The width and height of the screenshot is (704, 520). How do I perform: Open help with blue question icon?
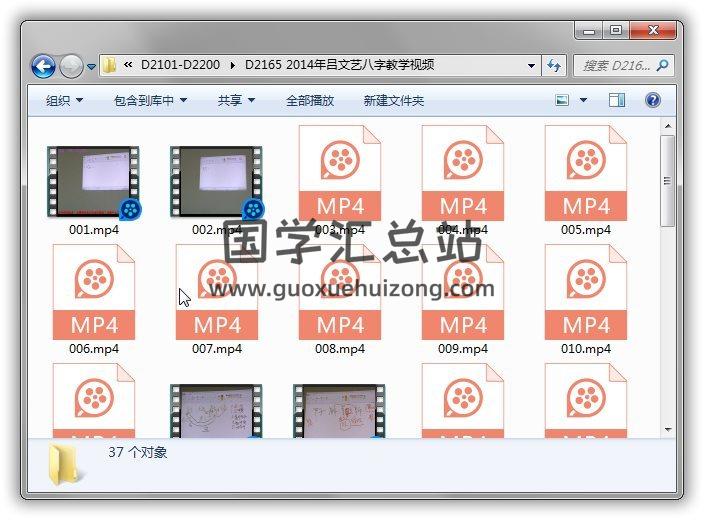(652, 100)
